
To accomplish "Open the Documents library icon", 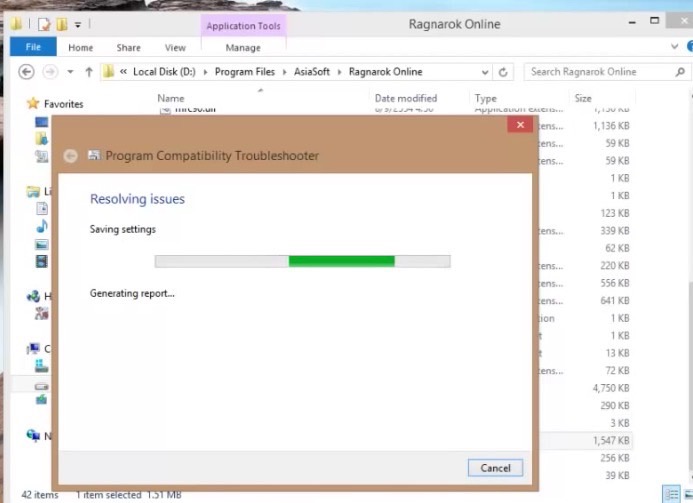I will pyautogui.click(x=42, y=208).
